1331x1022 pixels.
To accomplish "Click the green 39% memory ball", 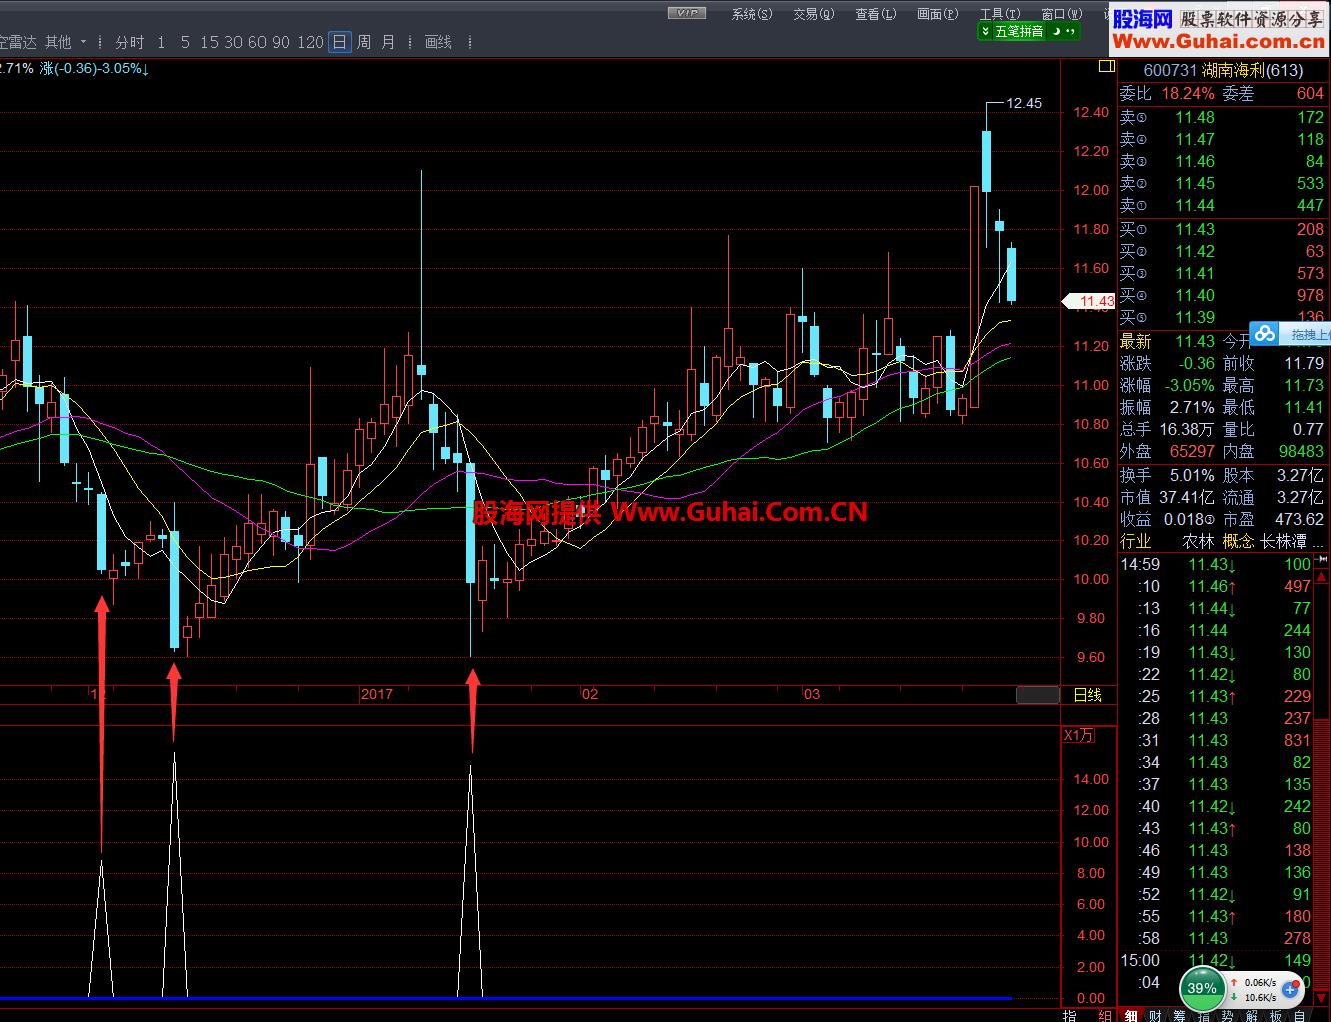I will coord(1202,988).
